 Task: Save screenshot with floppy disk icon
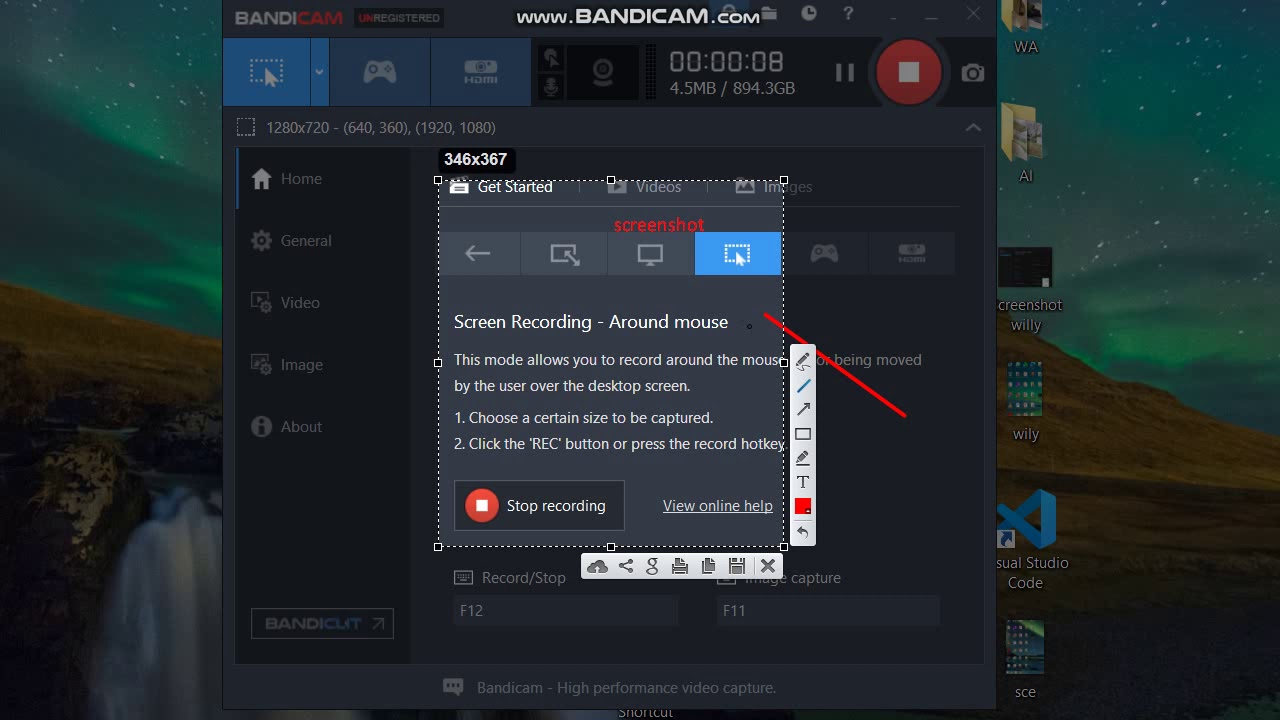[x=737, y=566]
